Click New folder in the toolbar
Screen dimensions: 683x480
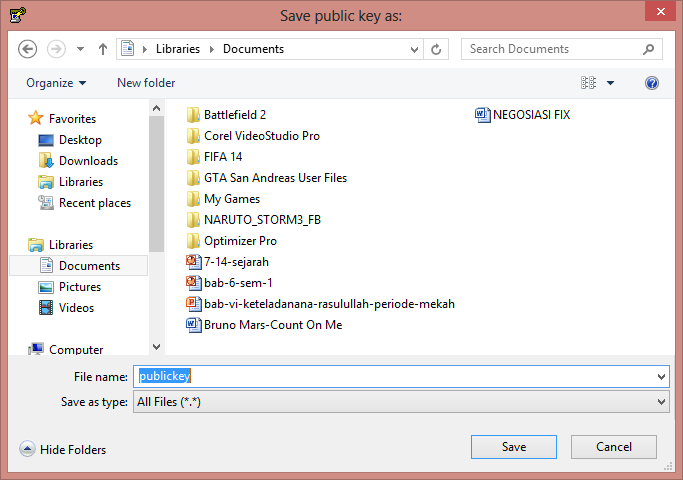(x=146, y=83)
